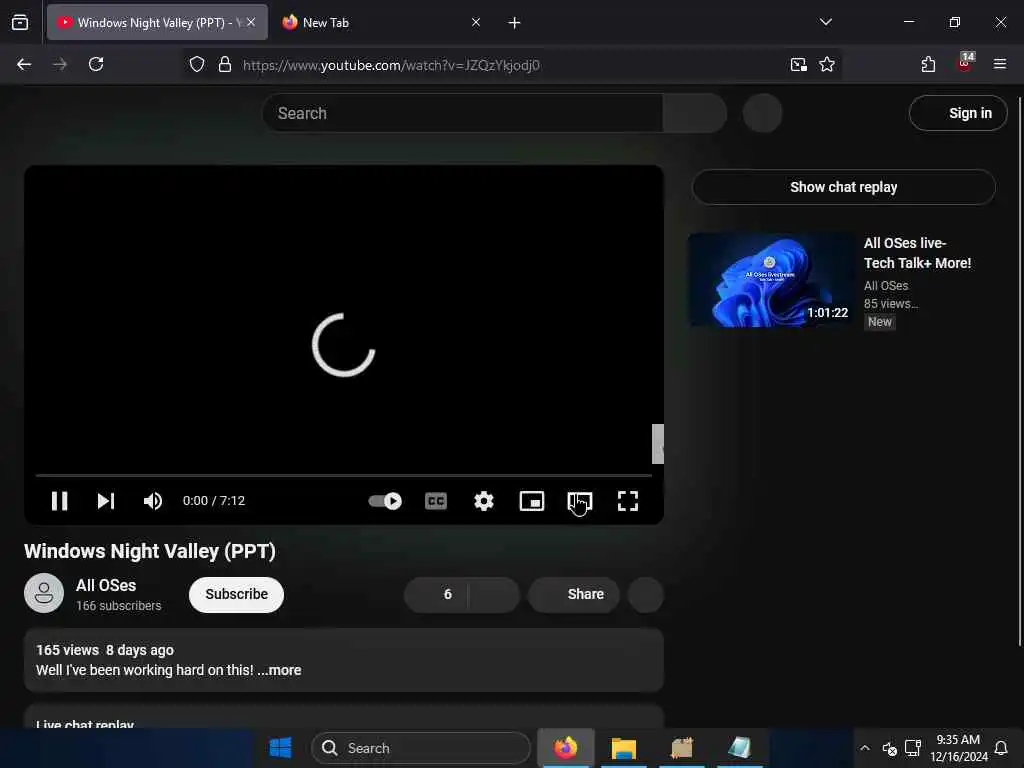1024x768 pixels.
Task: Open a new browser tab
Action: tap(515, 23)
